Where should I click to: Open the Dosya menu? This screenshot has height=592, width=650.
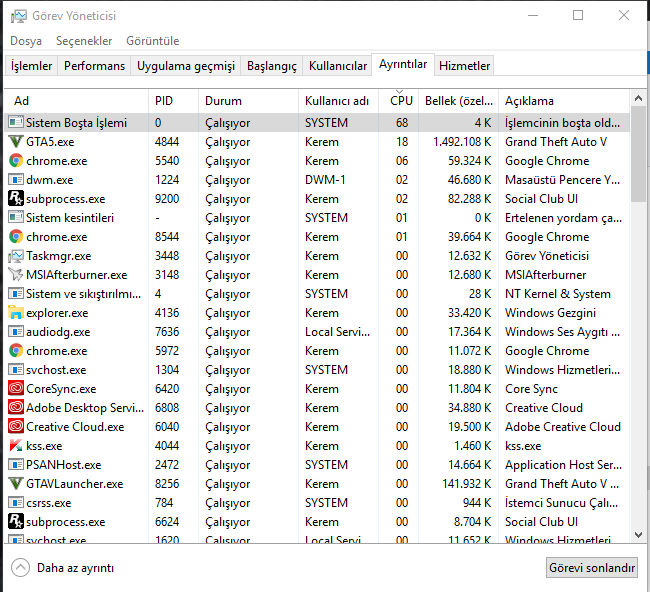26,41
